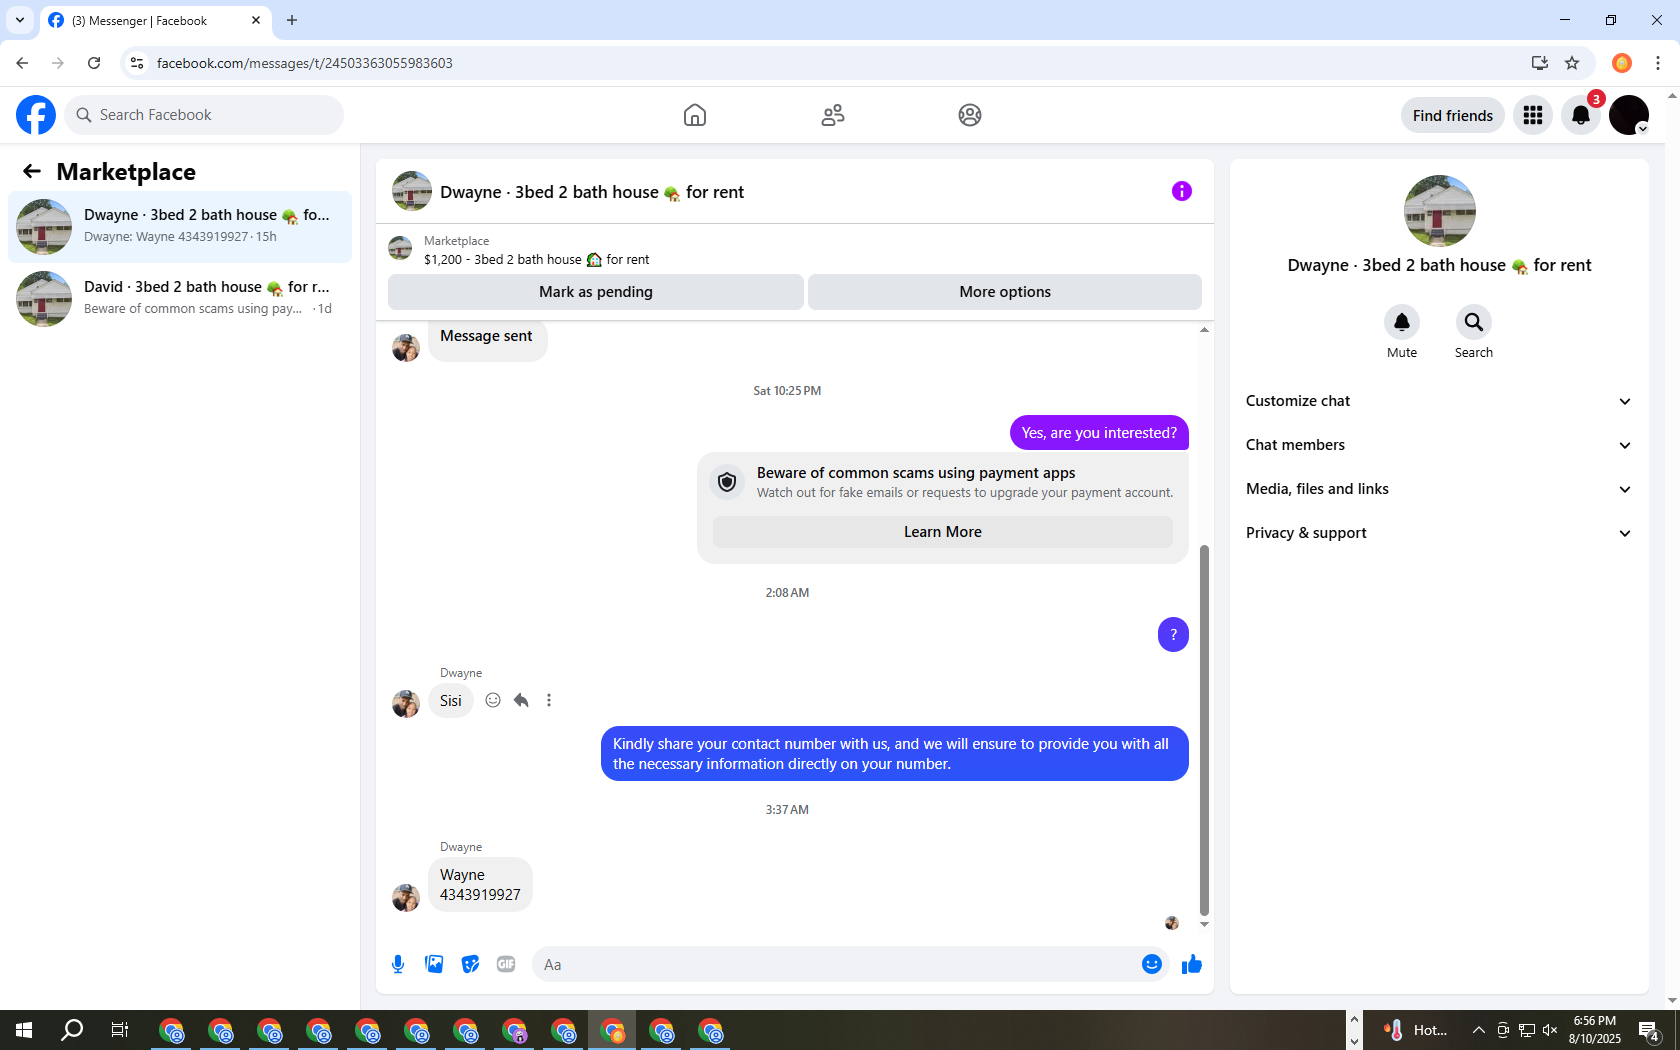Choose a sticker icon
Viewport: 1680px width, 1050px height.
[470, 964]
